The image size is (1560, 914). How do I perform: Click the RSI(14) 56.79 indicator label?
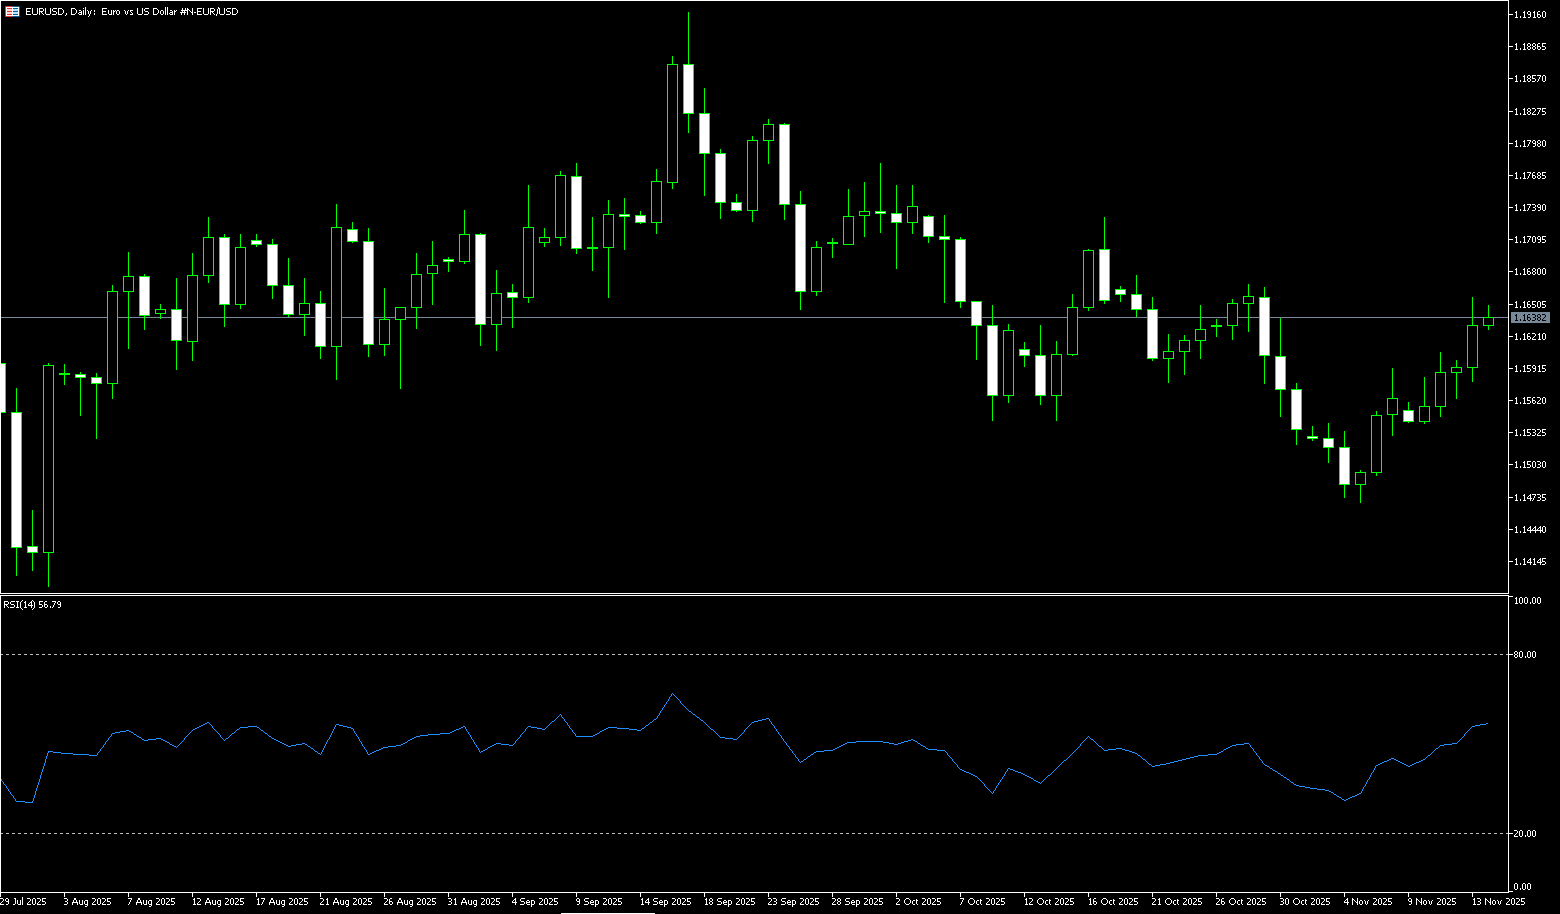(33, 605)
